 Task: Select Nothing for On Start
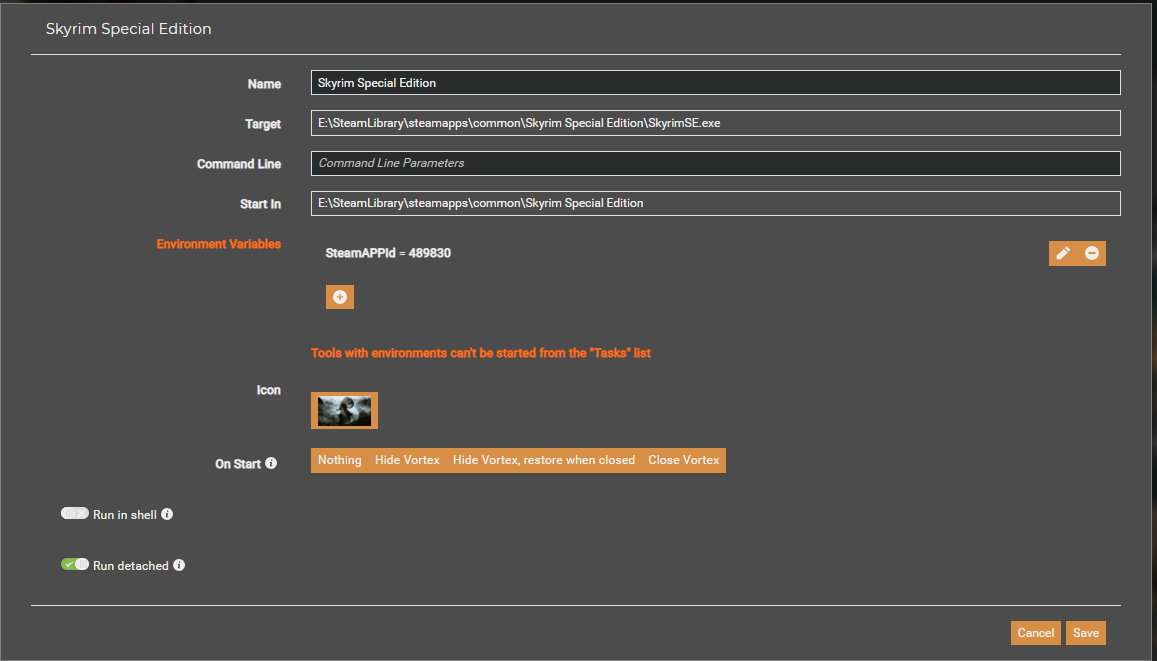pos(339,460)
